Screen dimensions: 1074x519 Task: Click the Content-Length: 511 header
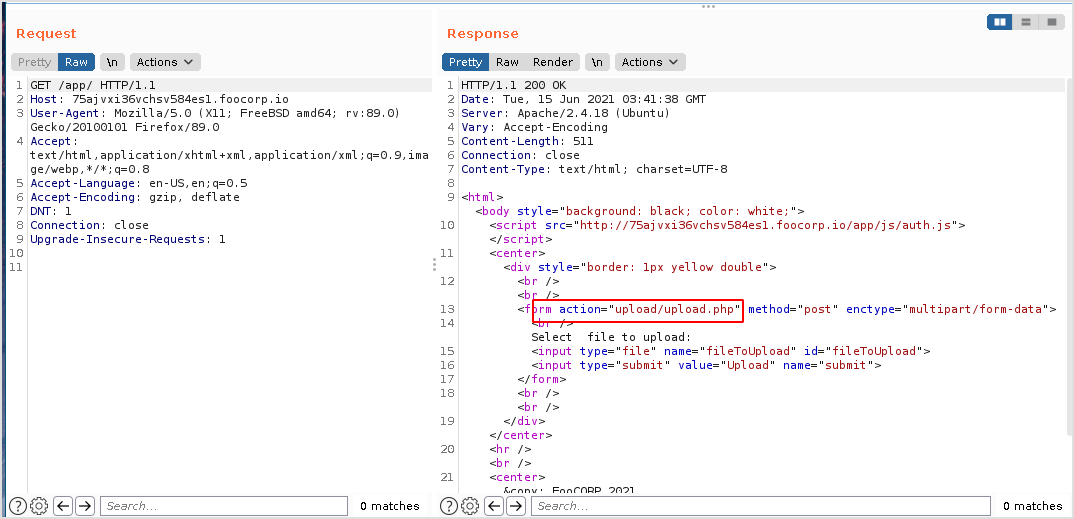[527, 141]
